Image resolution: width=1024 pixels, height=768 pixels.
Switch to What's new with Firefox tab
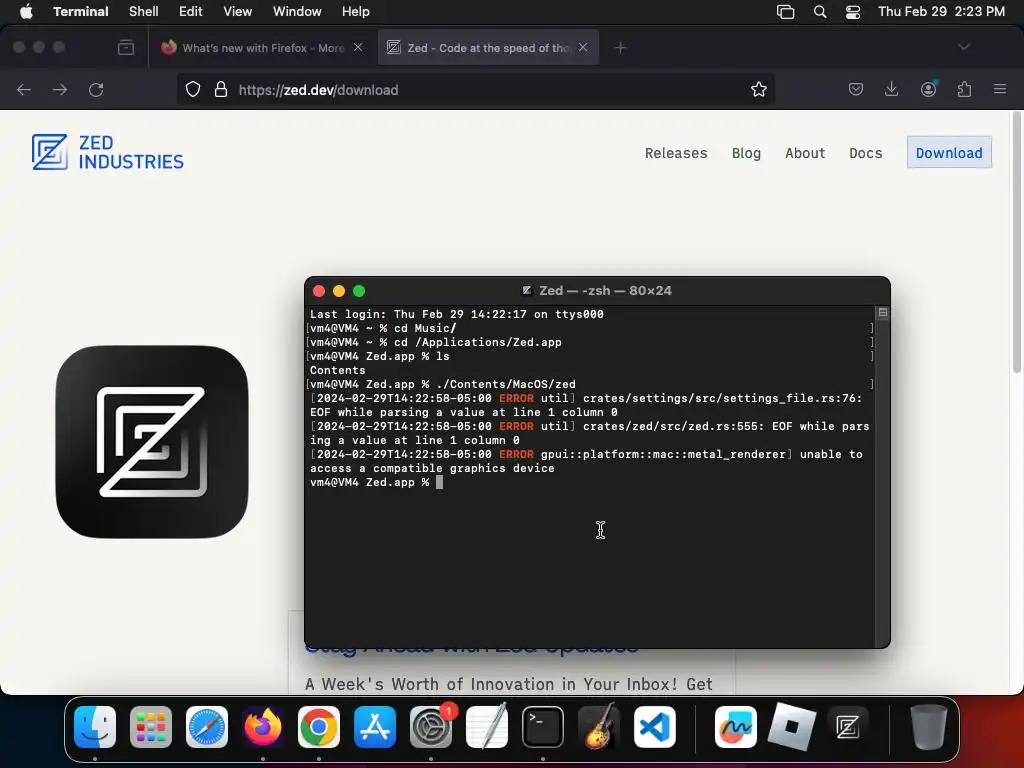click(x=261, y=48)
